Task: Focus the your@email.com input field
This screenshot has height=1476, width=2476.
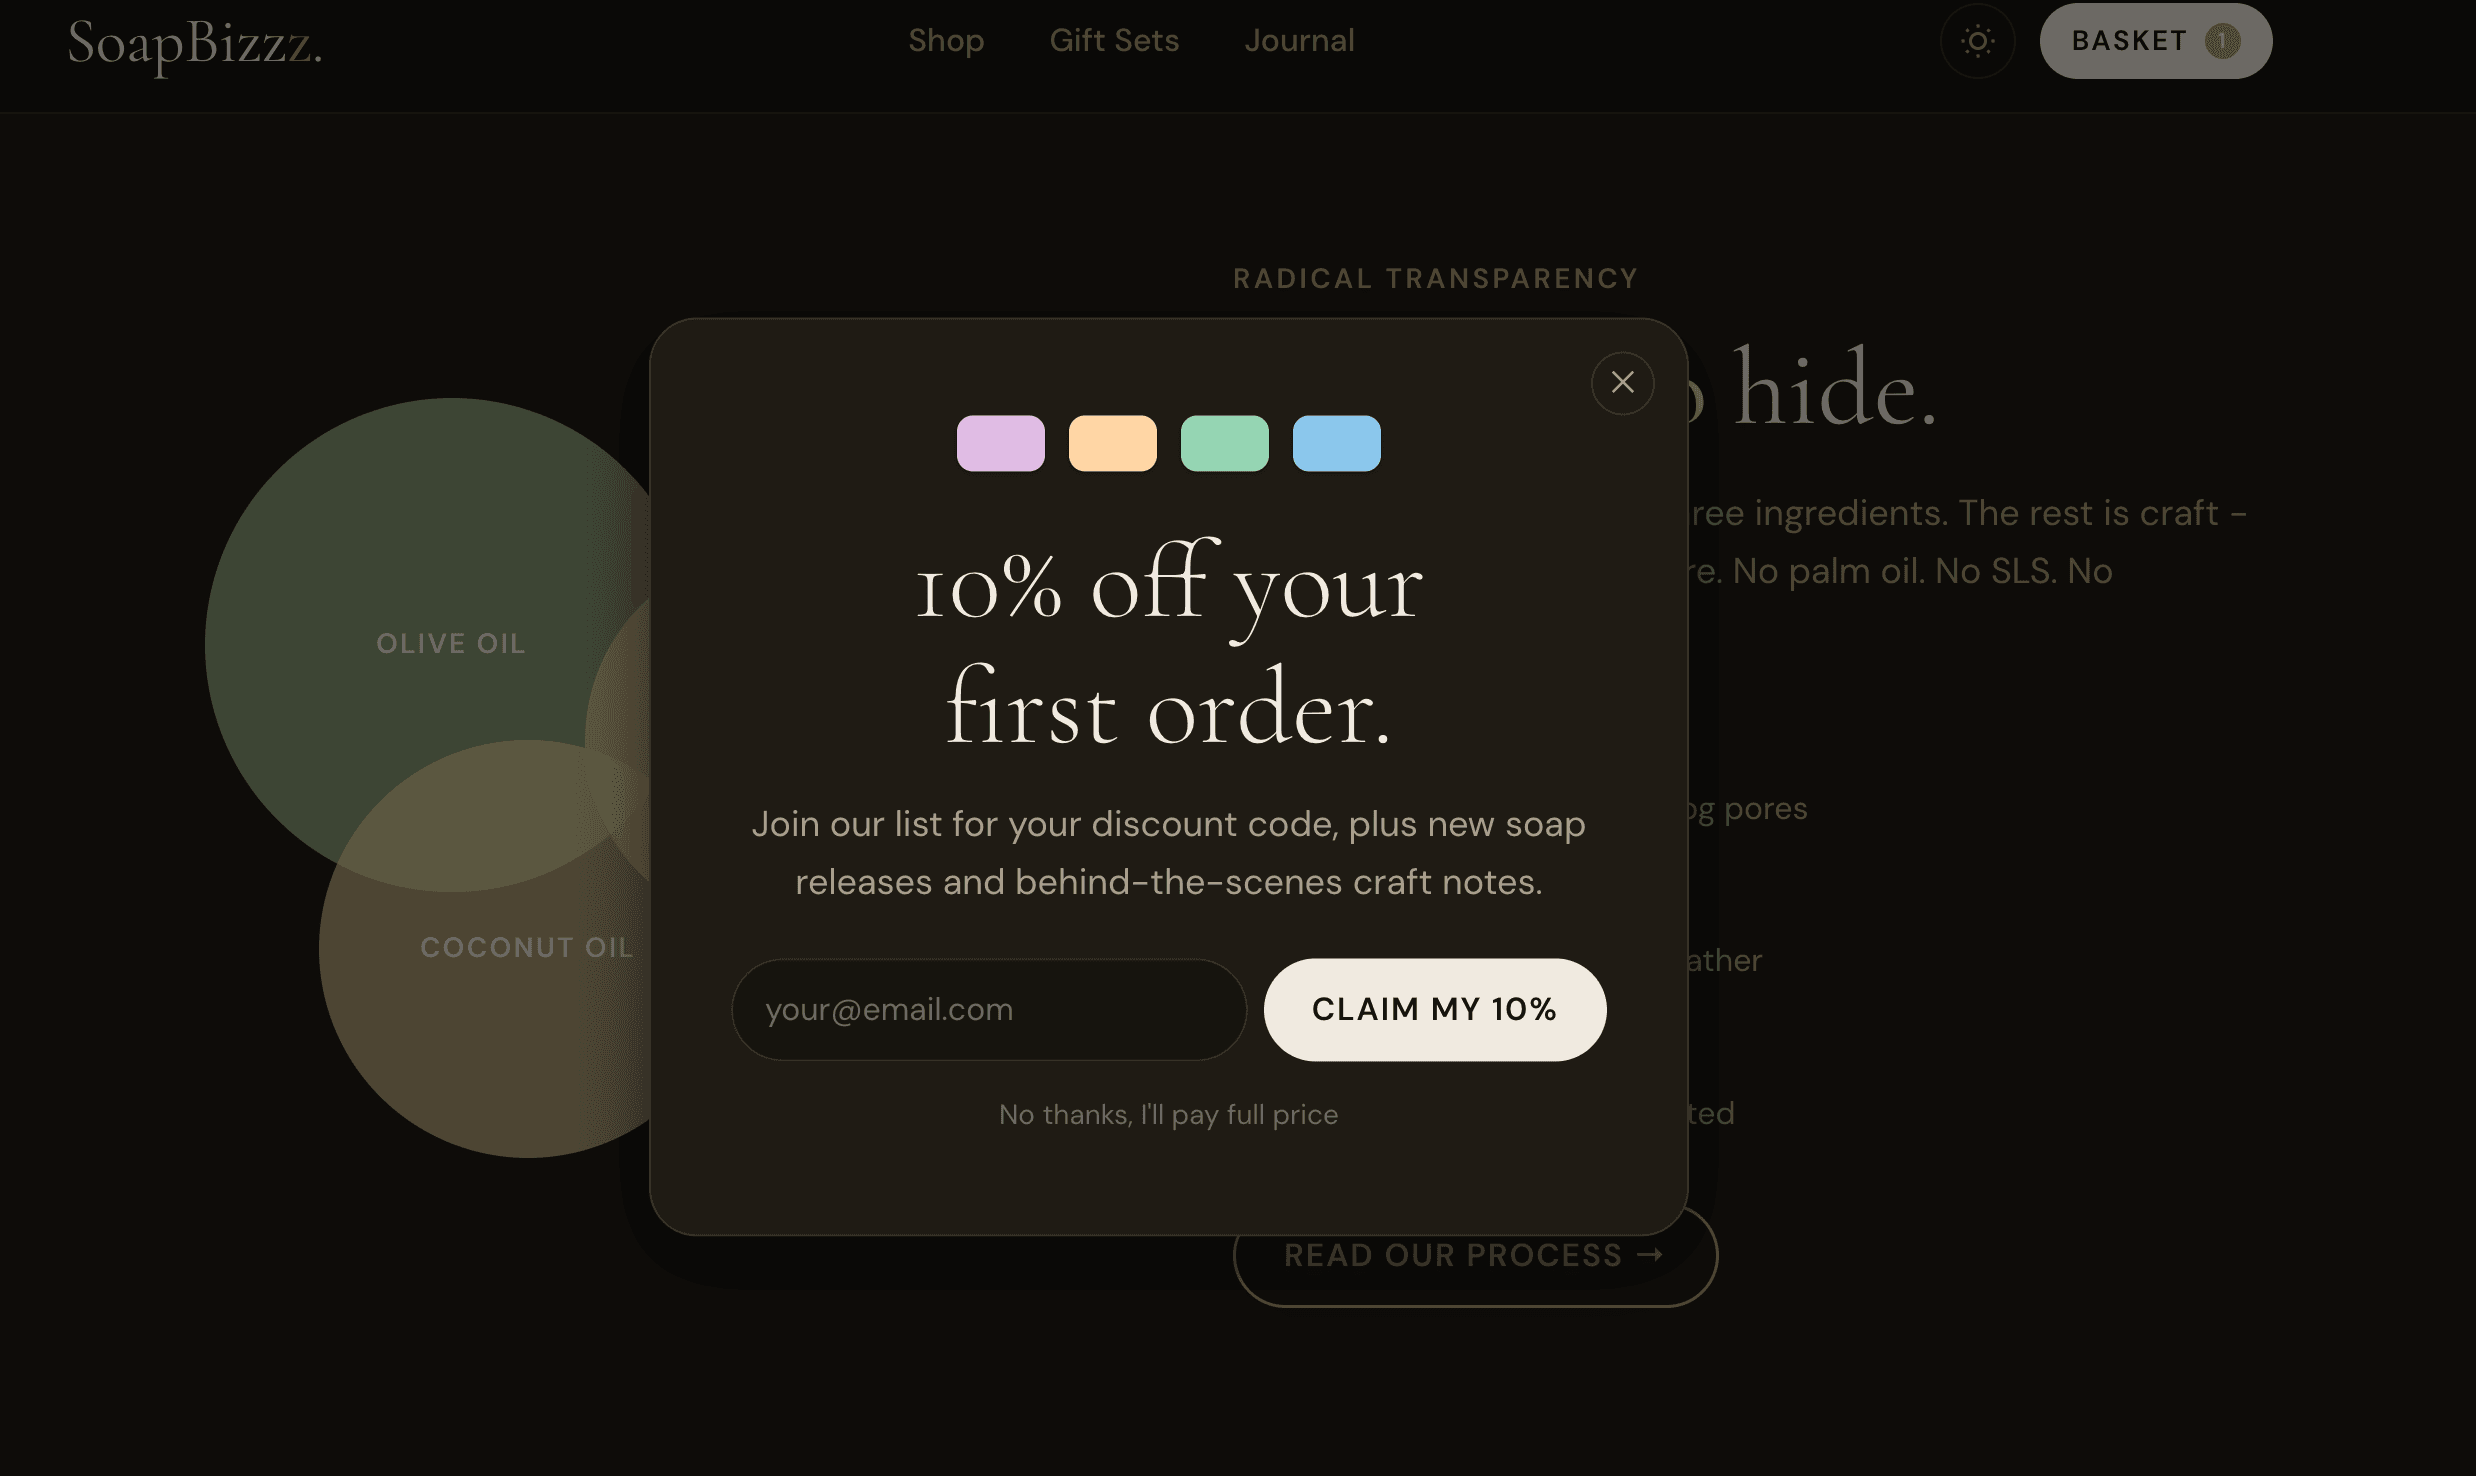Action: 989,1010
